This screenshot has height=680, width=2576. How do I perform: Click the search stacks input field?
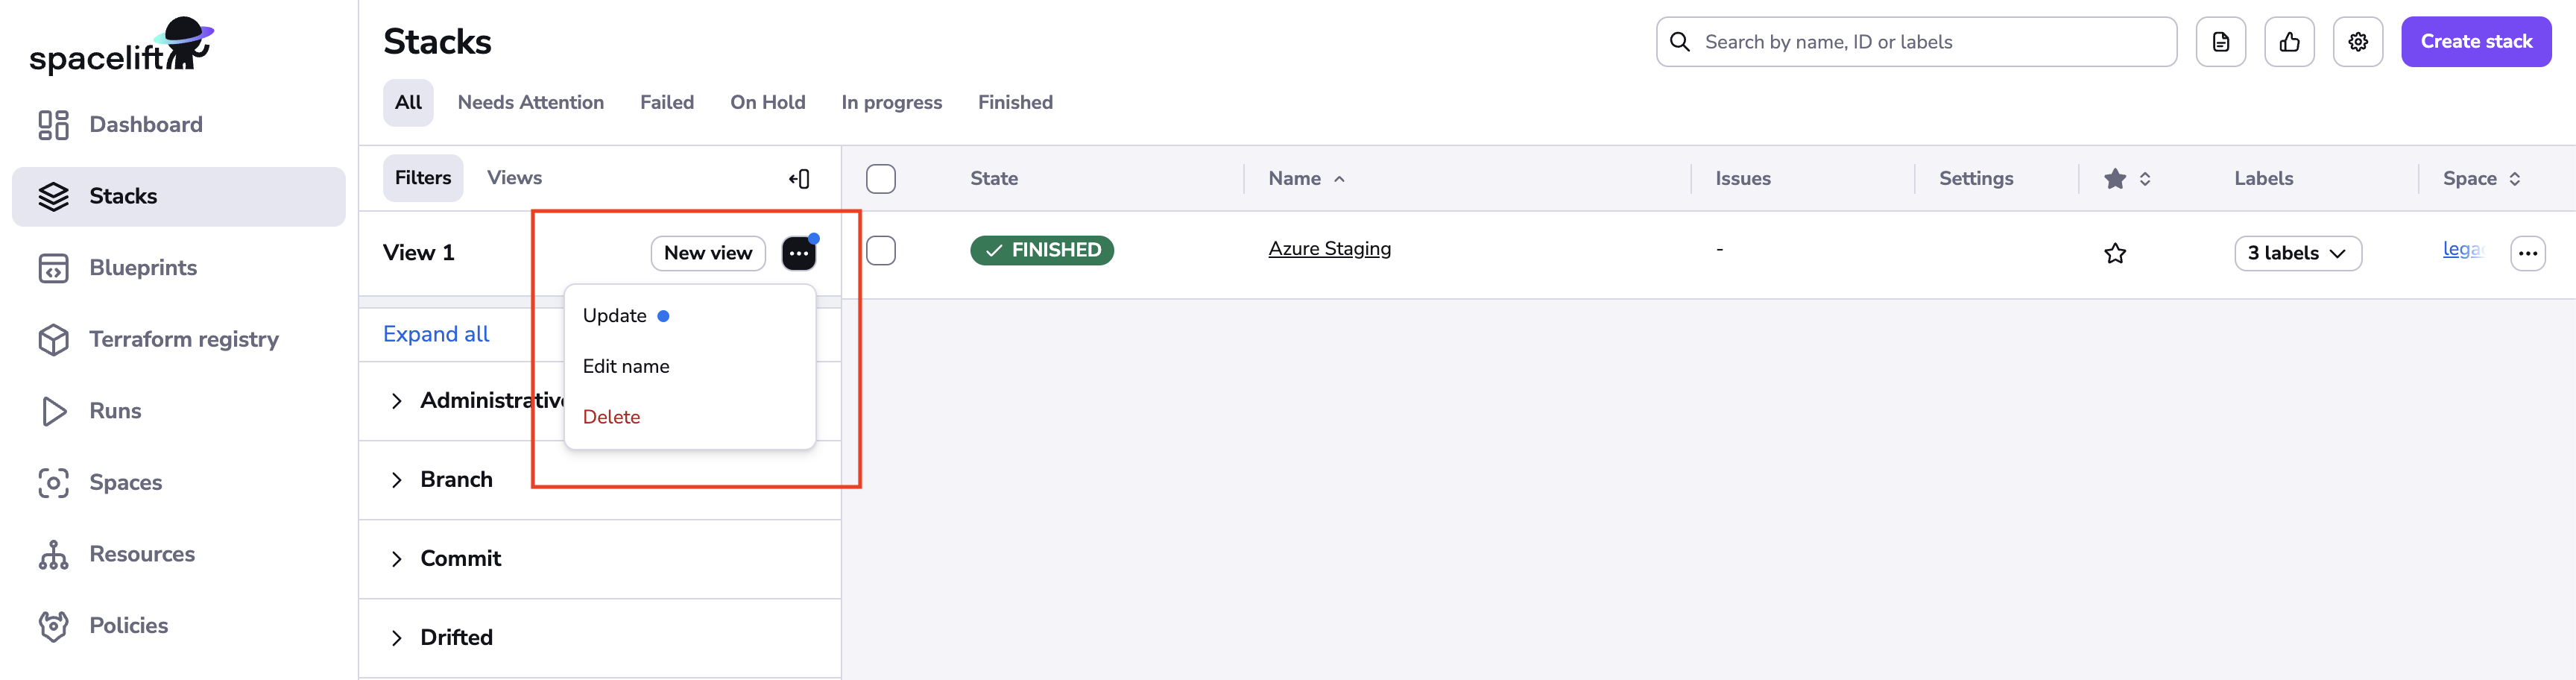click(1914, 41)
